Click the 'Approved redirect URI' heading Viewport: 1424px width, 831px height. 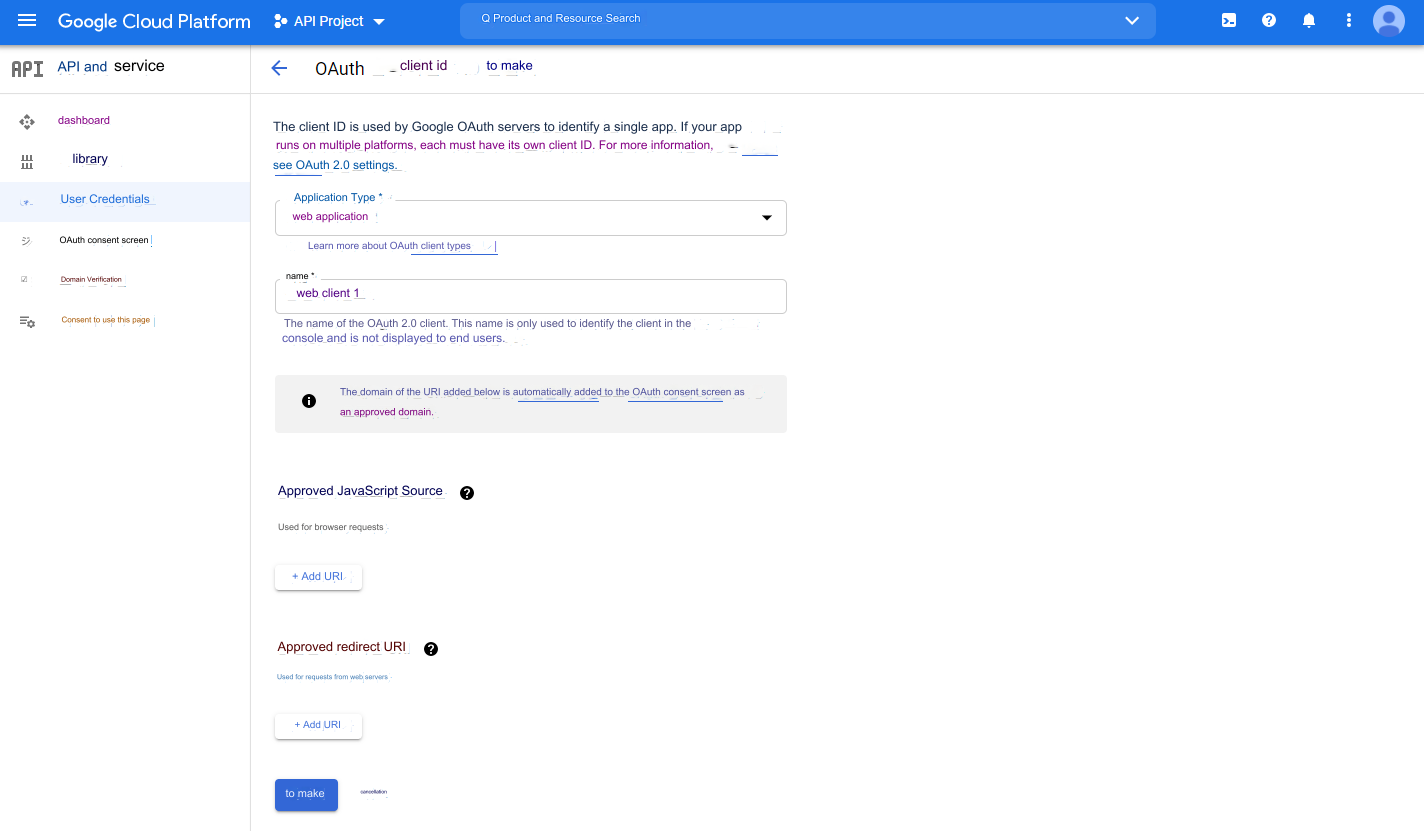click(x=342, y=647)
